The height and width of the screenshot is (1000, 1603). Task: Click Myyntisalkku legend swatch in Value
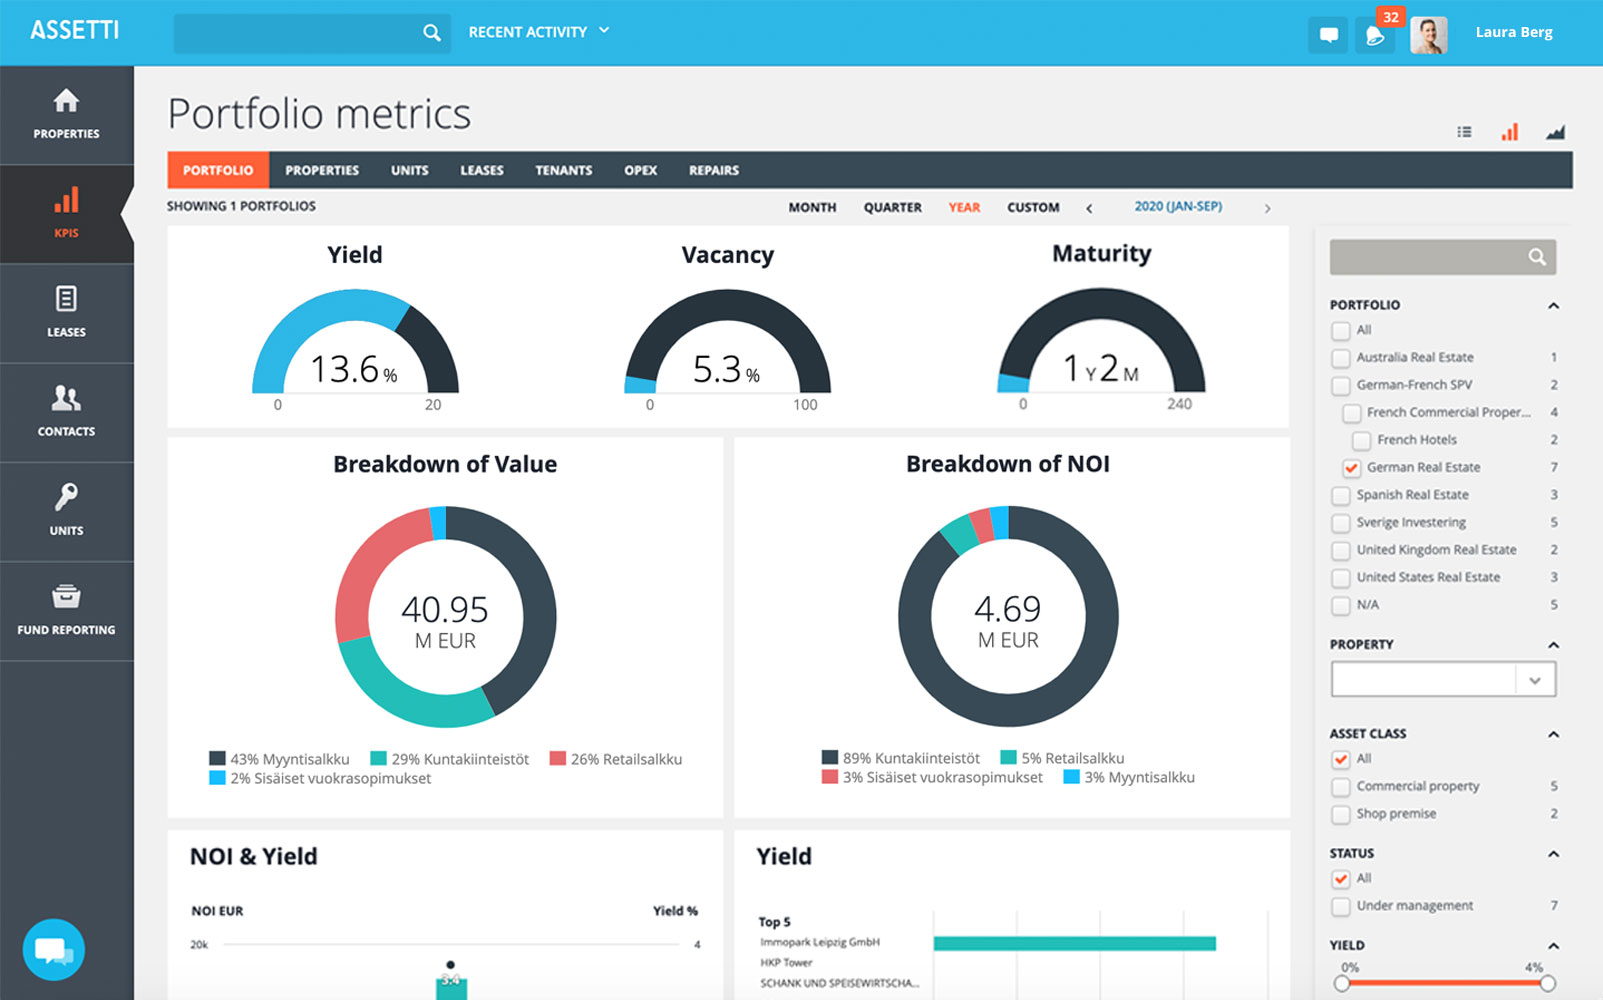pos(217,758)
